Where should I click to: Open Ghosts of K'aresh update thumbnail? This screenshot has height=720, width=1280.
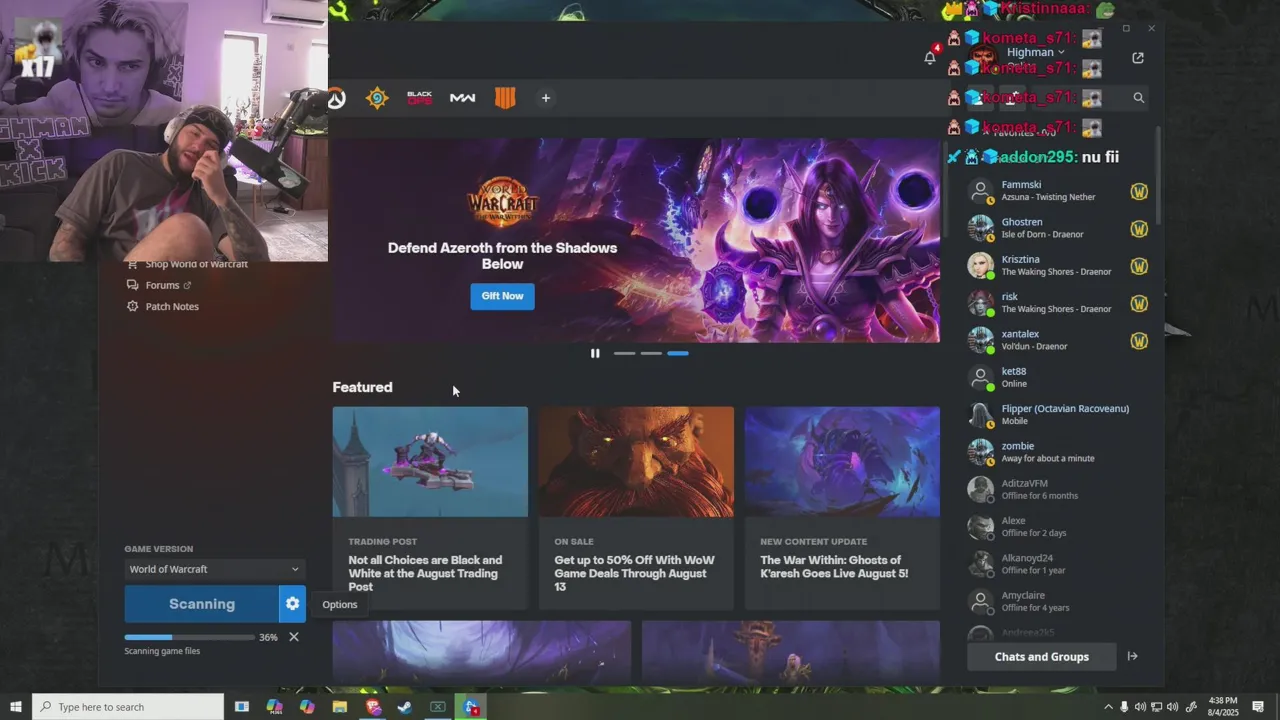tap(842, 462)
